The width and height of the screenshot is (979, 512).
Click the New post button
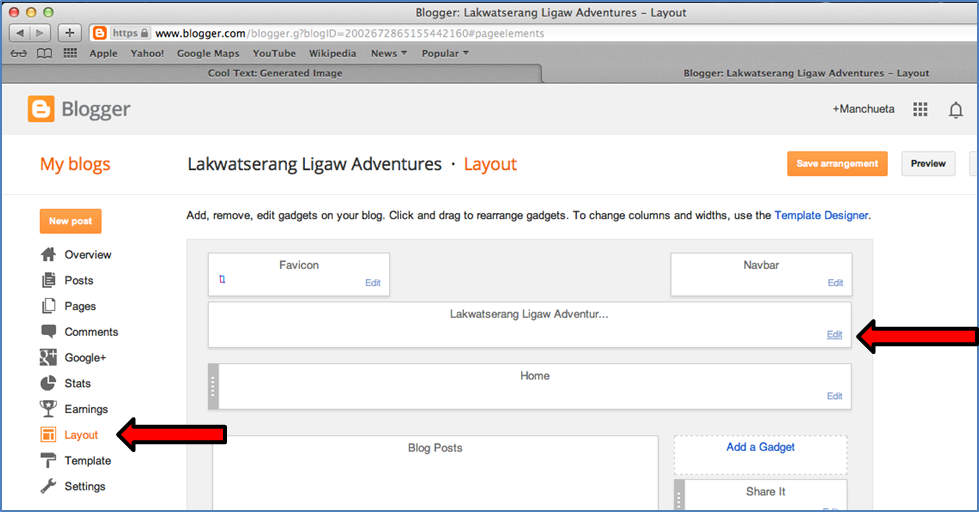coord(71,221)
